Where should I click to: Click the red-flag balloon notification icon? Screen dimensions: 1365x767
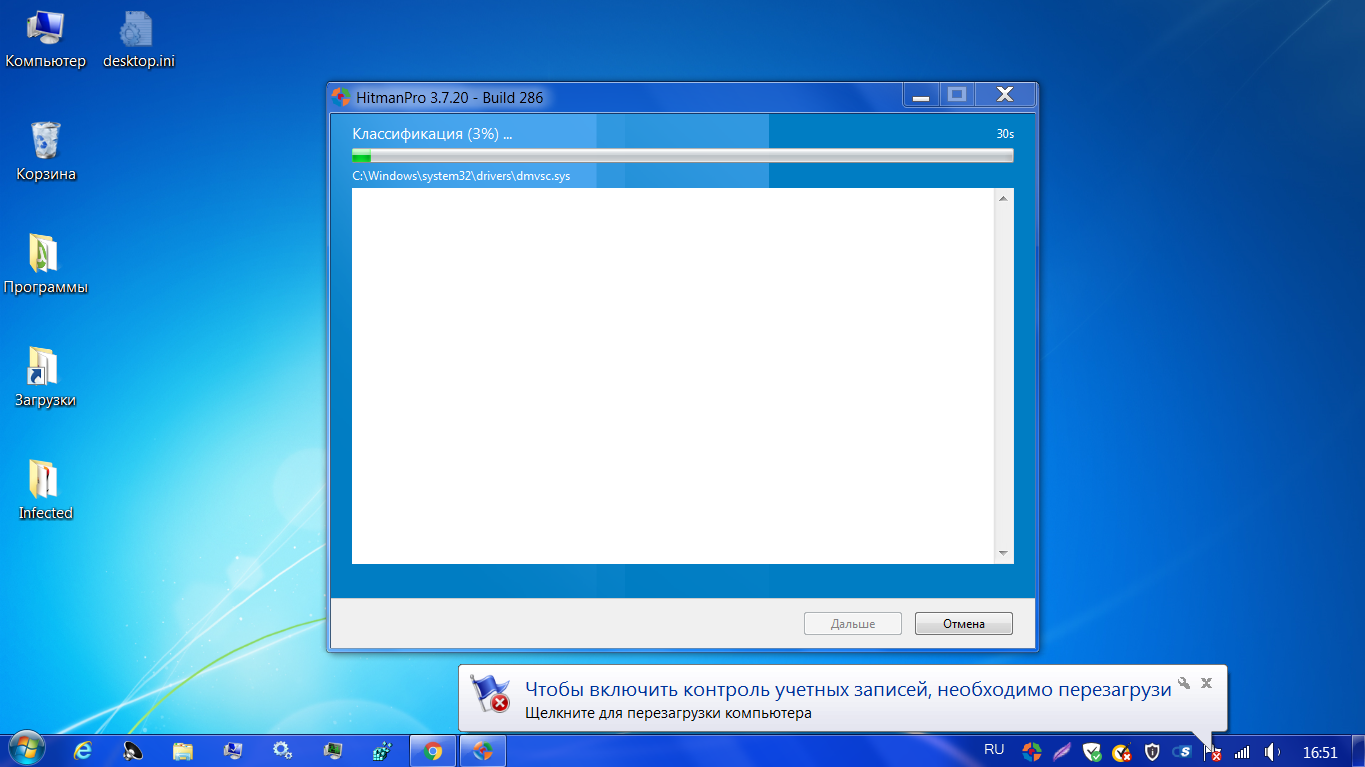click(x=489, y=692)
